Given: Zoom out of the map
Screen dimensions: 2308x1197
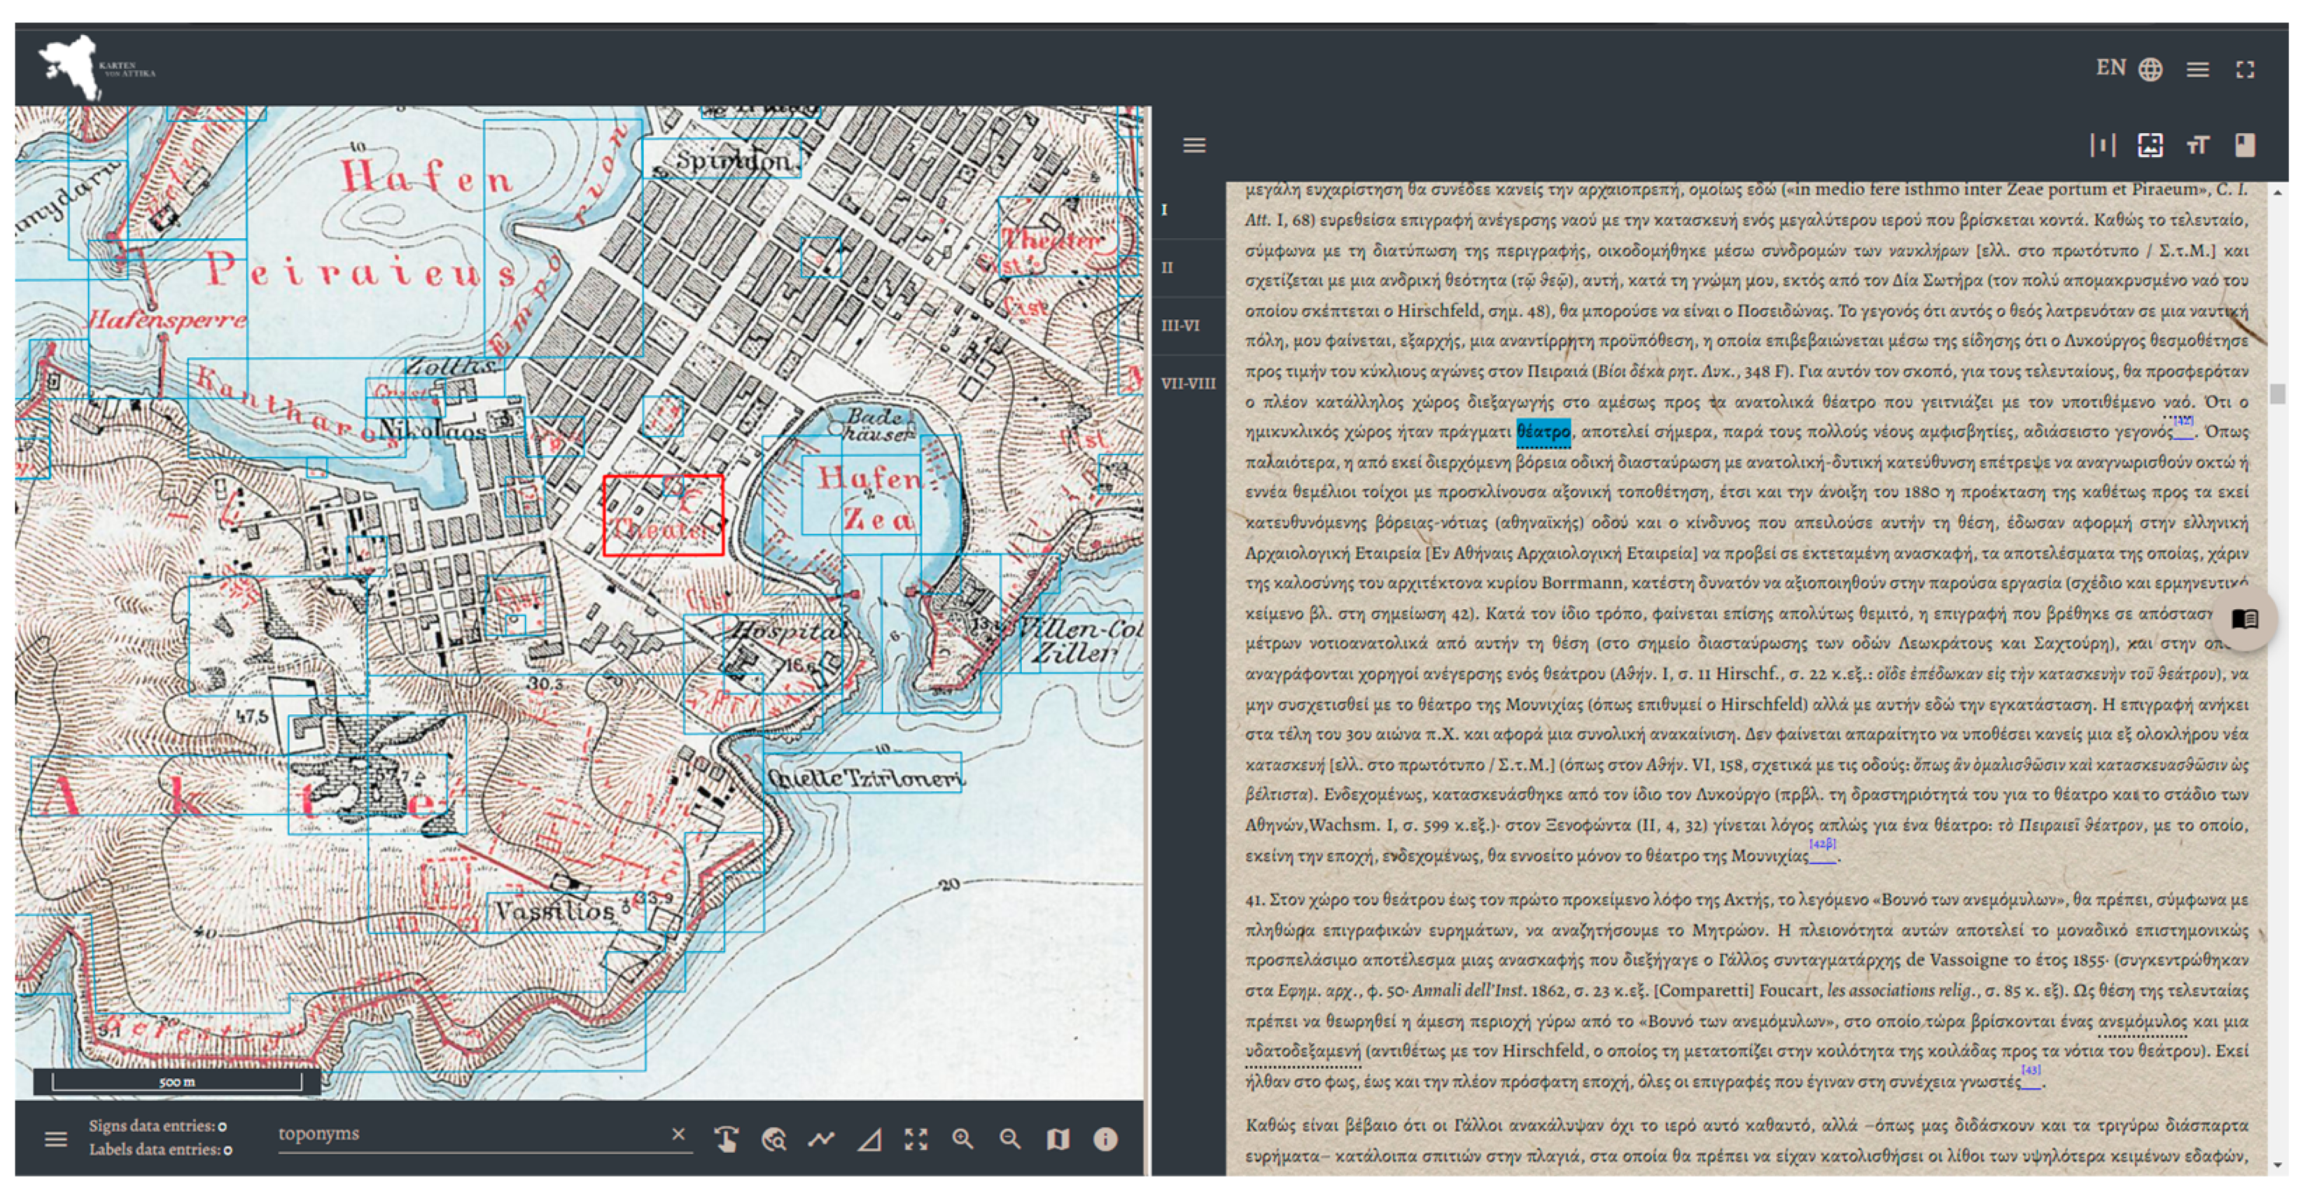Looking at the screenshot, I should (x=1010, y=1139).
